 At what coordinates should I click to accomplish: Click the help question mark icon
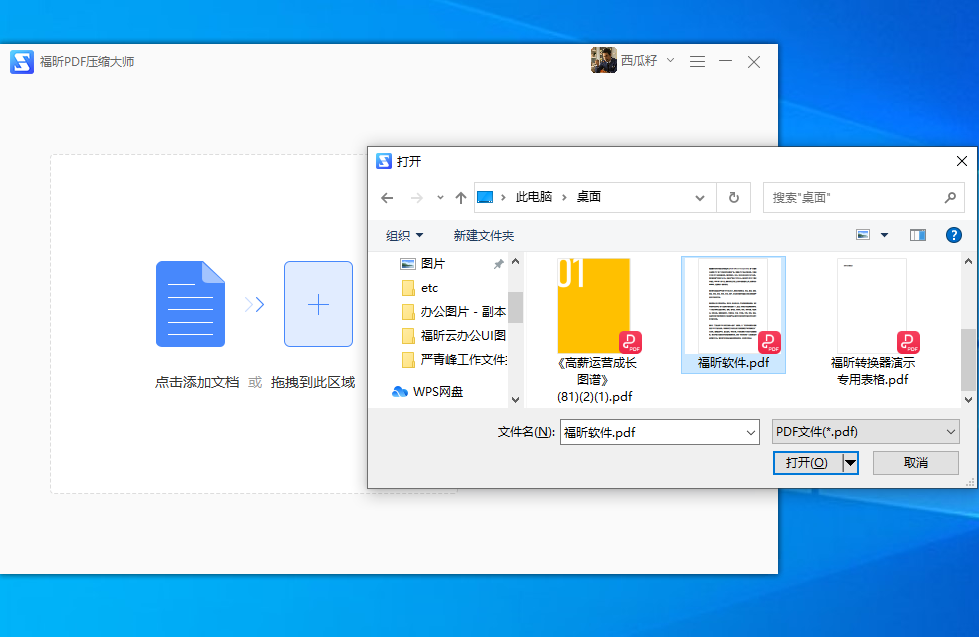tap(953, 235)
